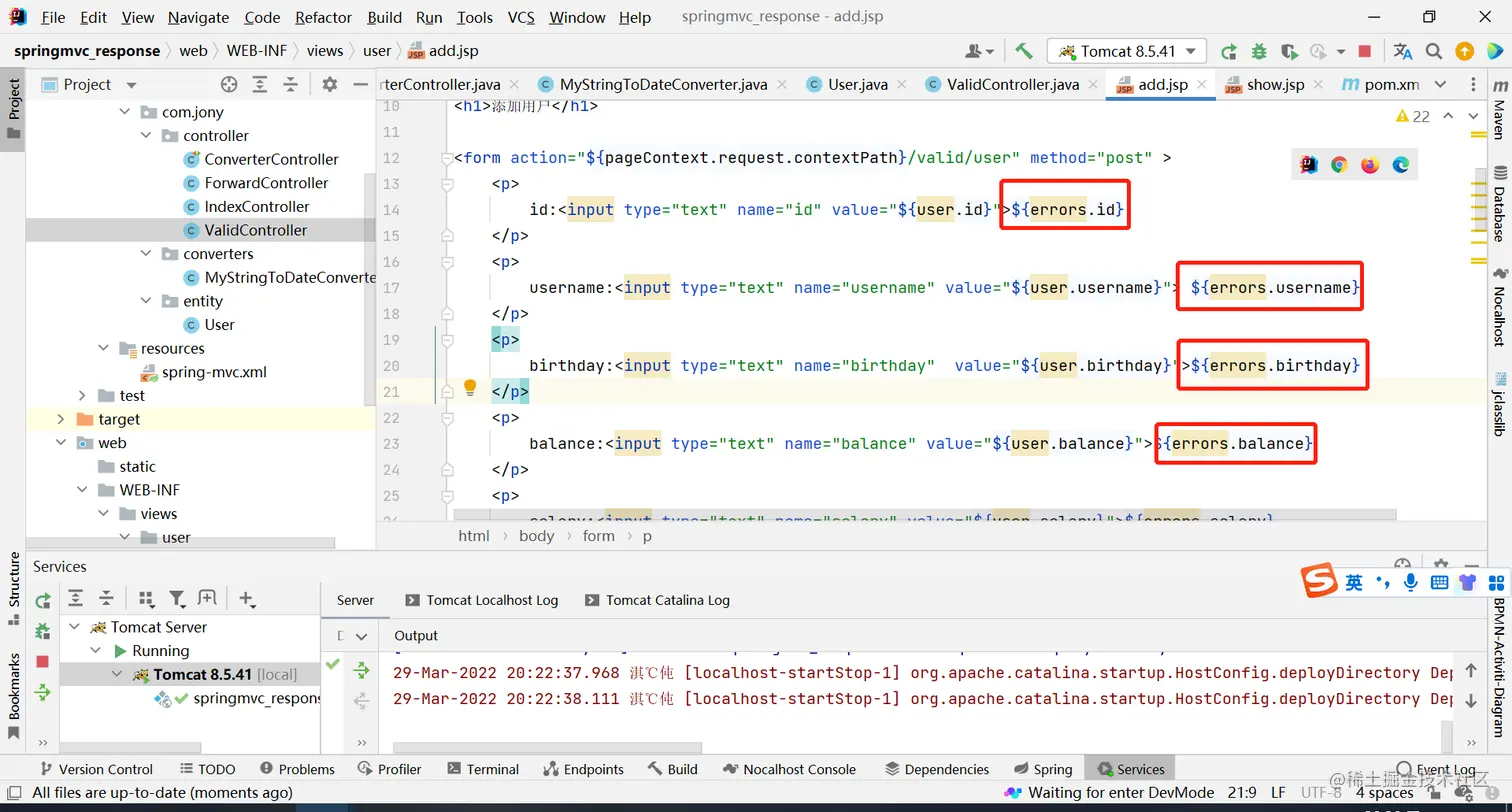Open the Services filter funnel
1512x812 pixels.
178,598
